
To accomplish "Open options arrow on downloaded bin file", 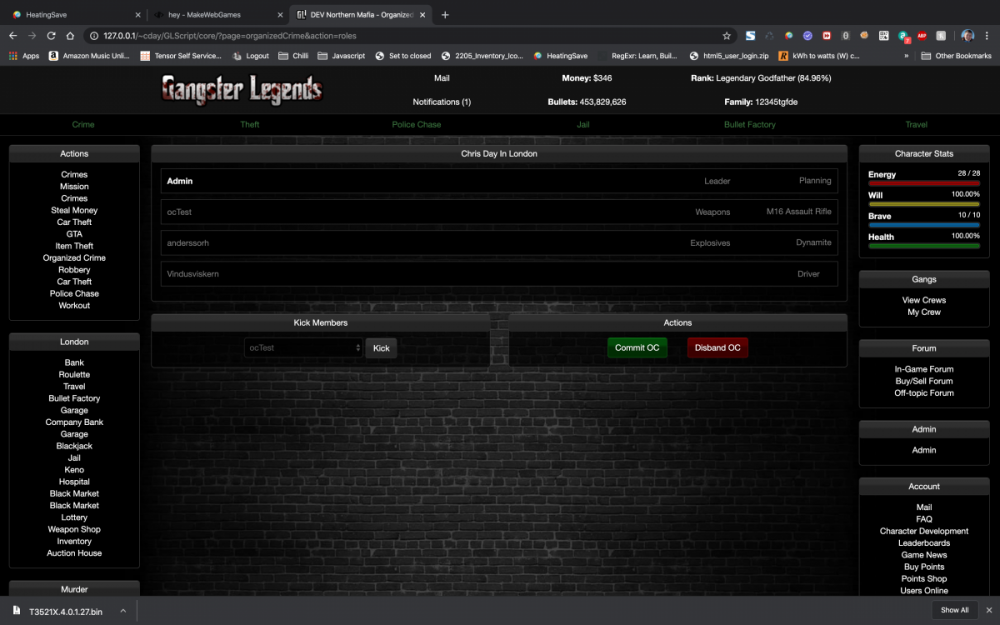I will [x=124, y=609].
